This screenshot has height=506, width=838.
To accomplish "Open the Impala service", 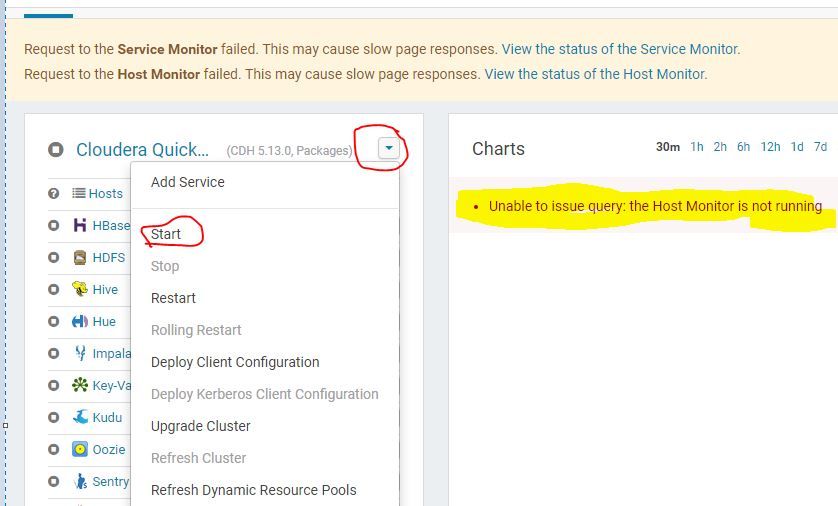I will 111,354.
